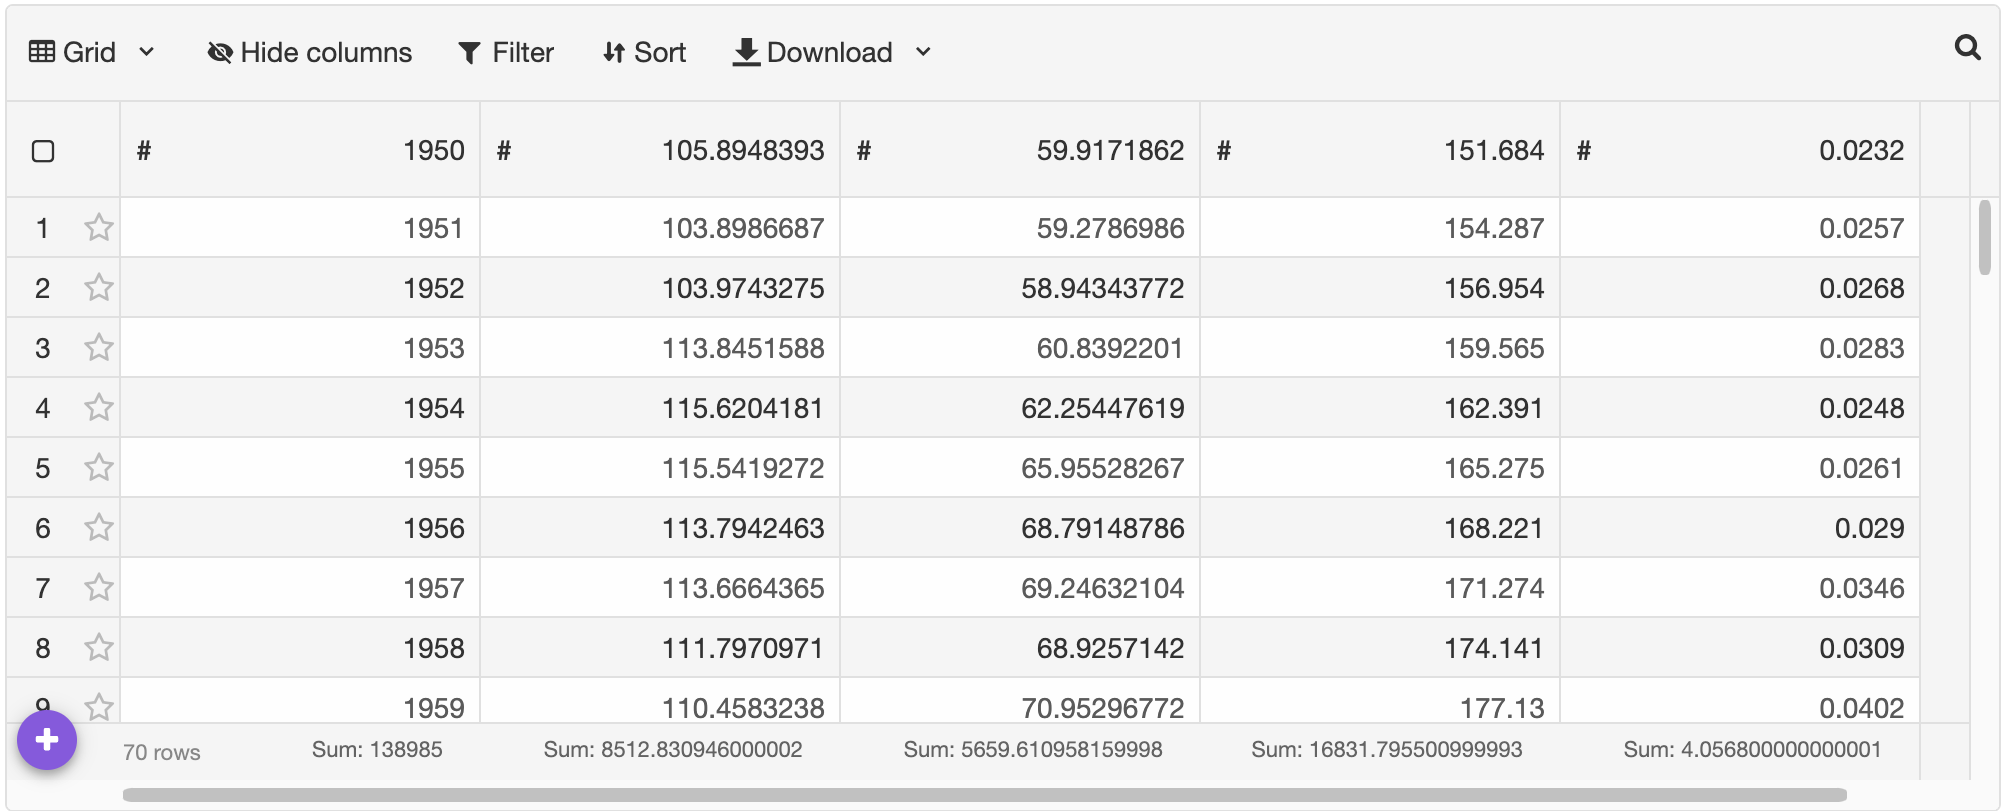Click number type icon of 1950 column
This screenshot has height=811, width=2006.
144,151
